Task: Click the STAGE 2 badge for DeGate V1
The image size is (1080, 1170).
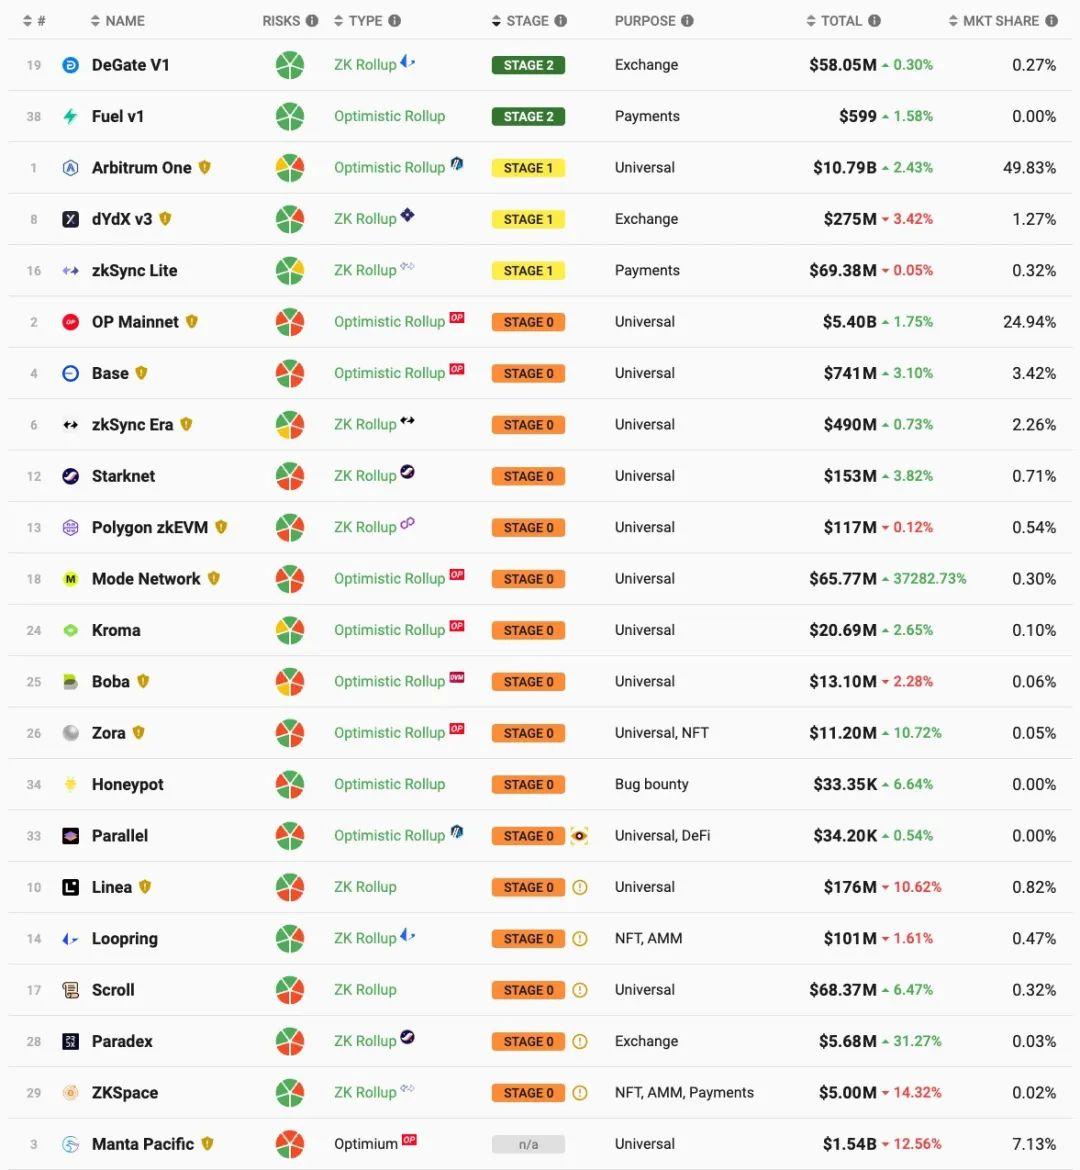Action: coord(528,65)
